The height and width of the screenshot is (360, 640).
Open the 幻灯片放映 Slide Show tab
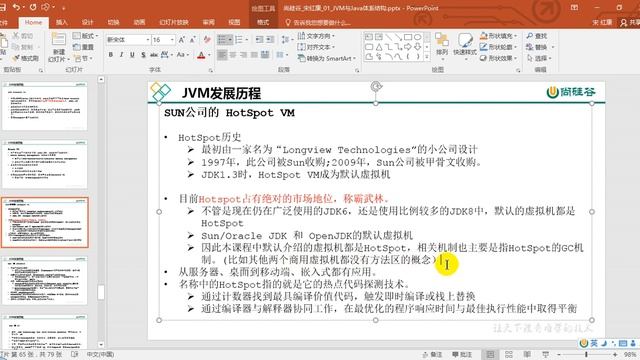[x=174, y=22]
